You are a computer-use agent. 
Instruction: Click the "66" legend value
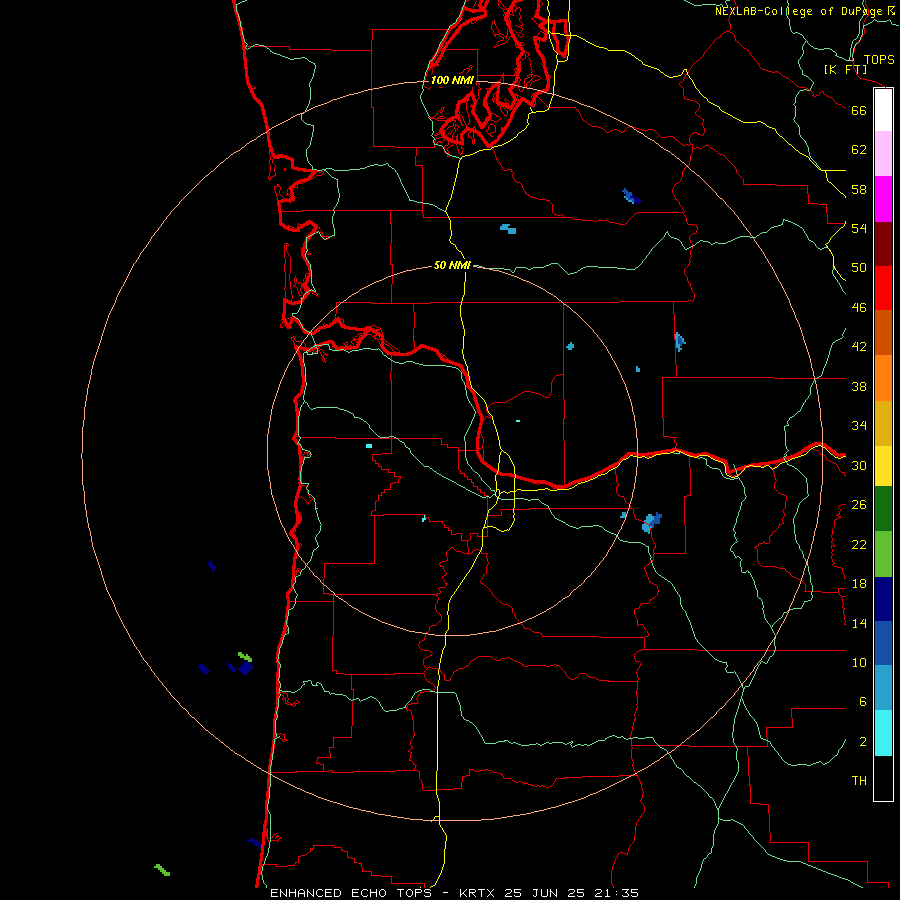click(859, 110)
